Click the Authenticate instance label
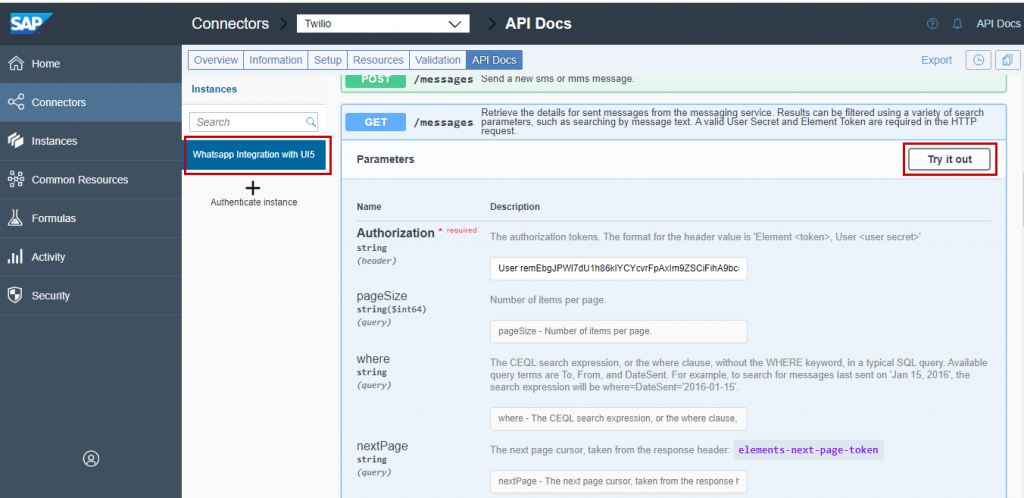1024x498 pixels. pos(253,202)
